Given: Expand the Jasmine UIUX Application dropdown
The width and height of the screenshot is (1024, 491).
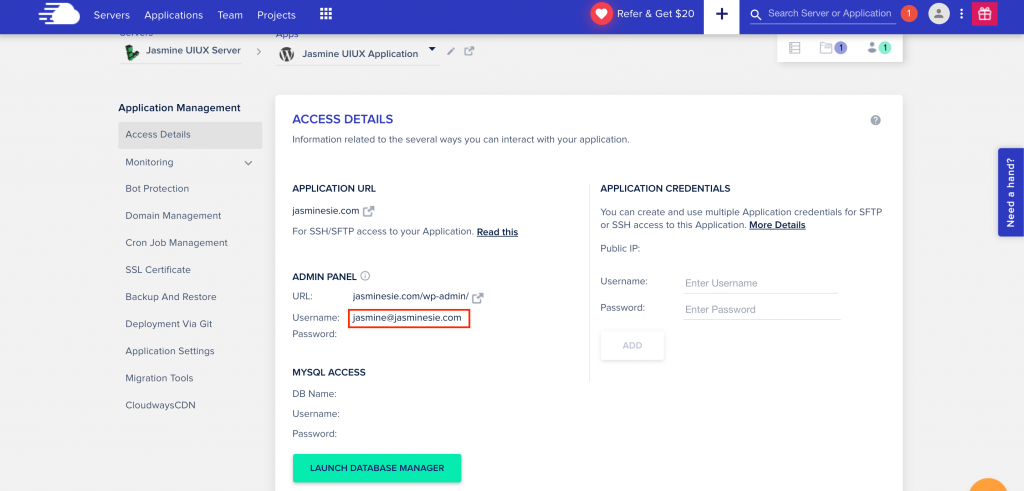Looking at the screenshot, I should [432, 49].
